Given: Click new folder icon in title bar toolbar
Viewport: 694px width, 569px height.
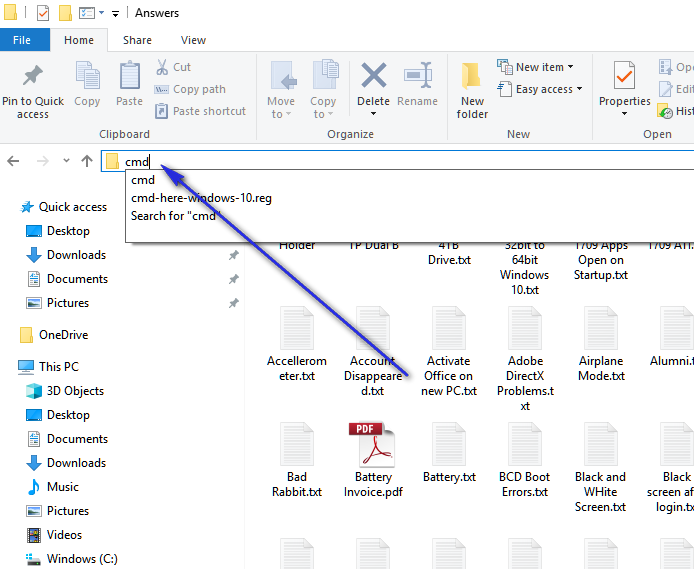Looking at the screenshot, I should tap(66, 13).
